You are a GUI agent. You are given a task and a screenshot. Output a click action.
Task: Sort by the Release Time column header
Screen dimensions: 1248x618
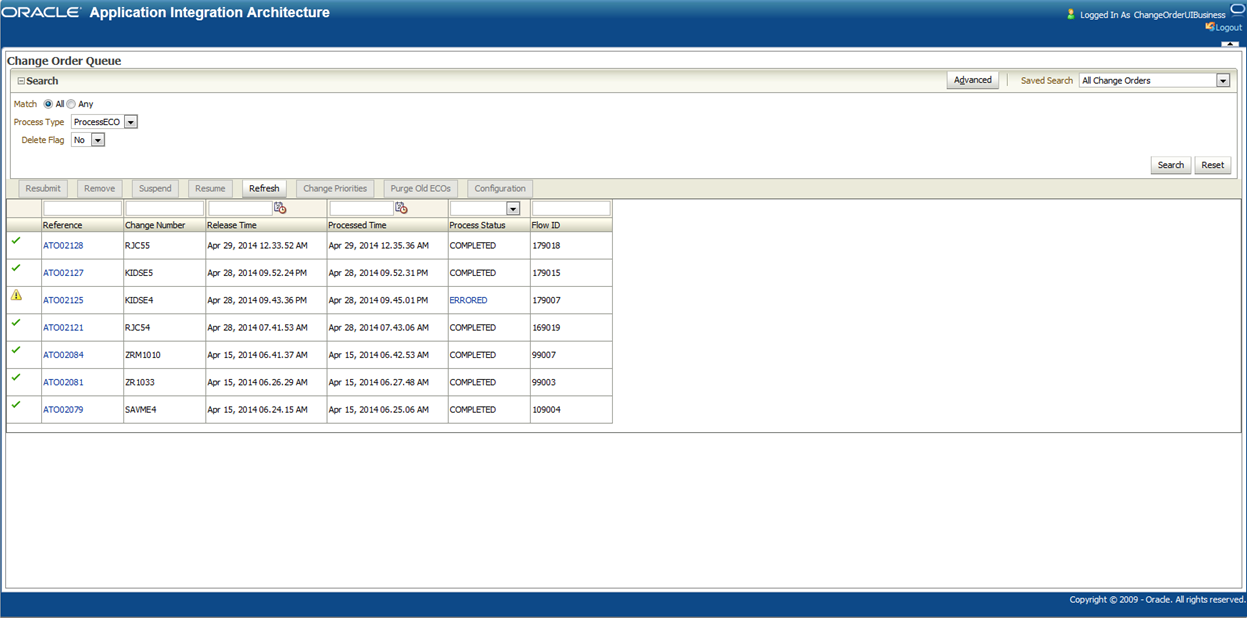(266, 225)
